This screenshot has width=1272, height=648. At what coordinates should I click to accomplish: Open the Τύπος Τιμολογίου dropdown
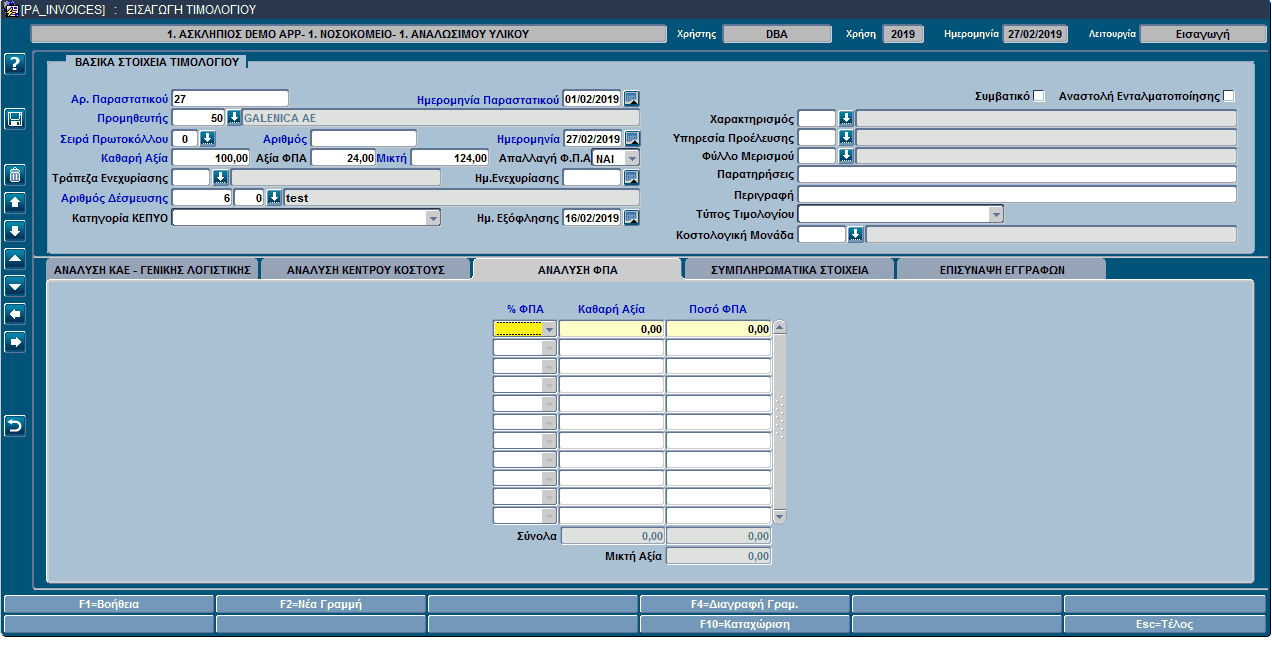[x=995, y=214]
